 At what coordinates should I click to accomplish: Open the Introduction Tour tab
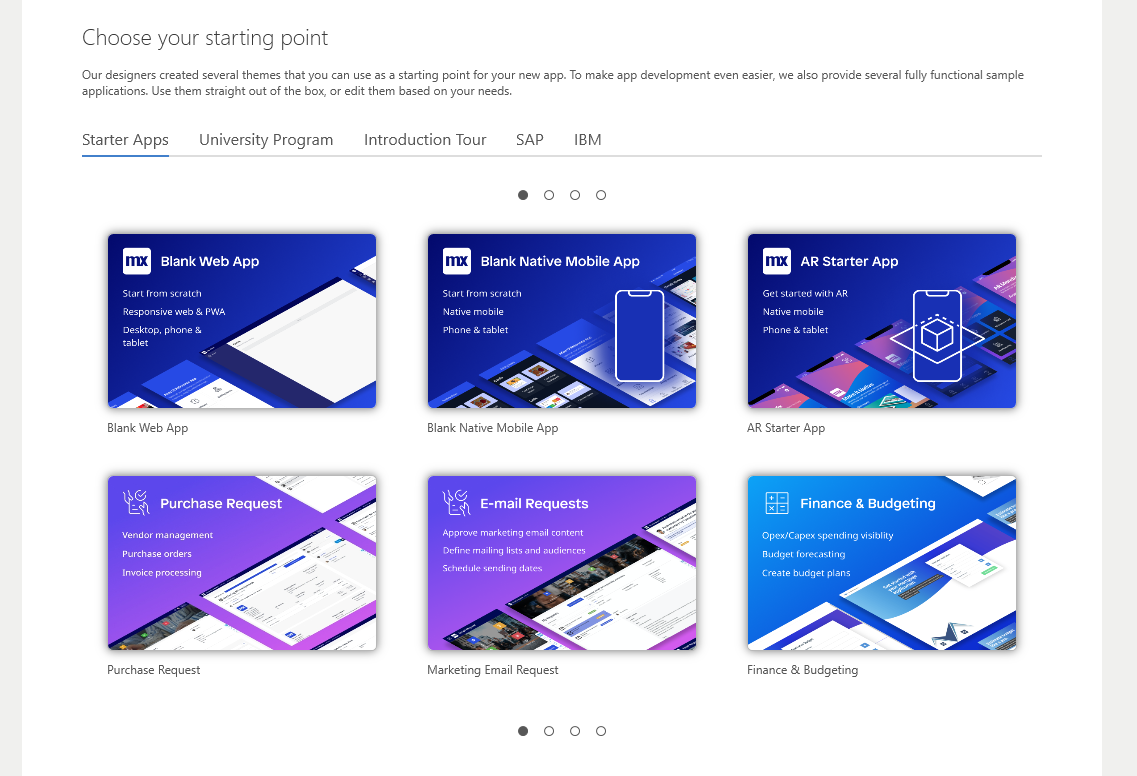(425, 139)
